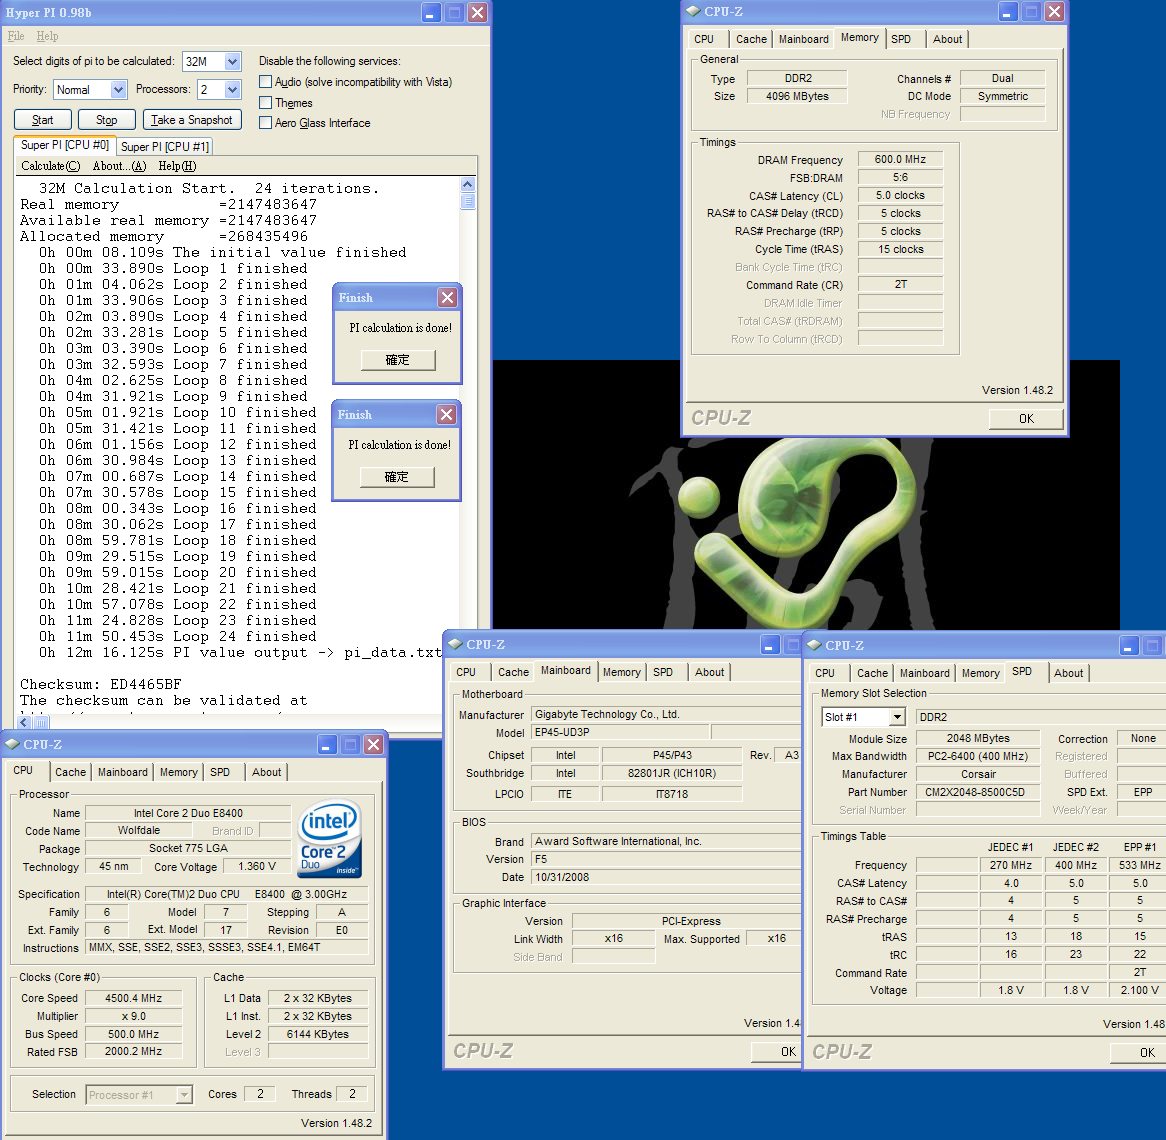Close the lower Finish dialog with X

tap(446, 414)
